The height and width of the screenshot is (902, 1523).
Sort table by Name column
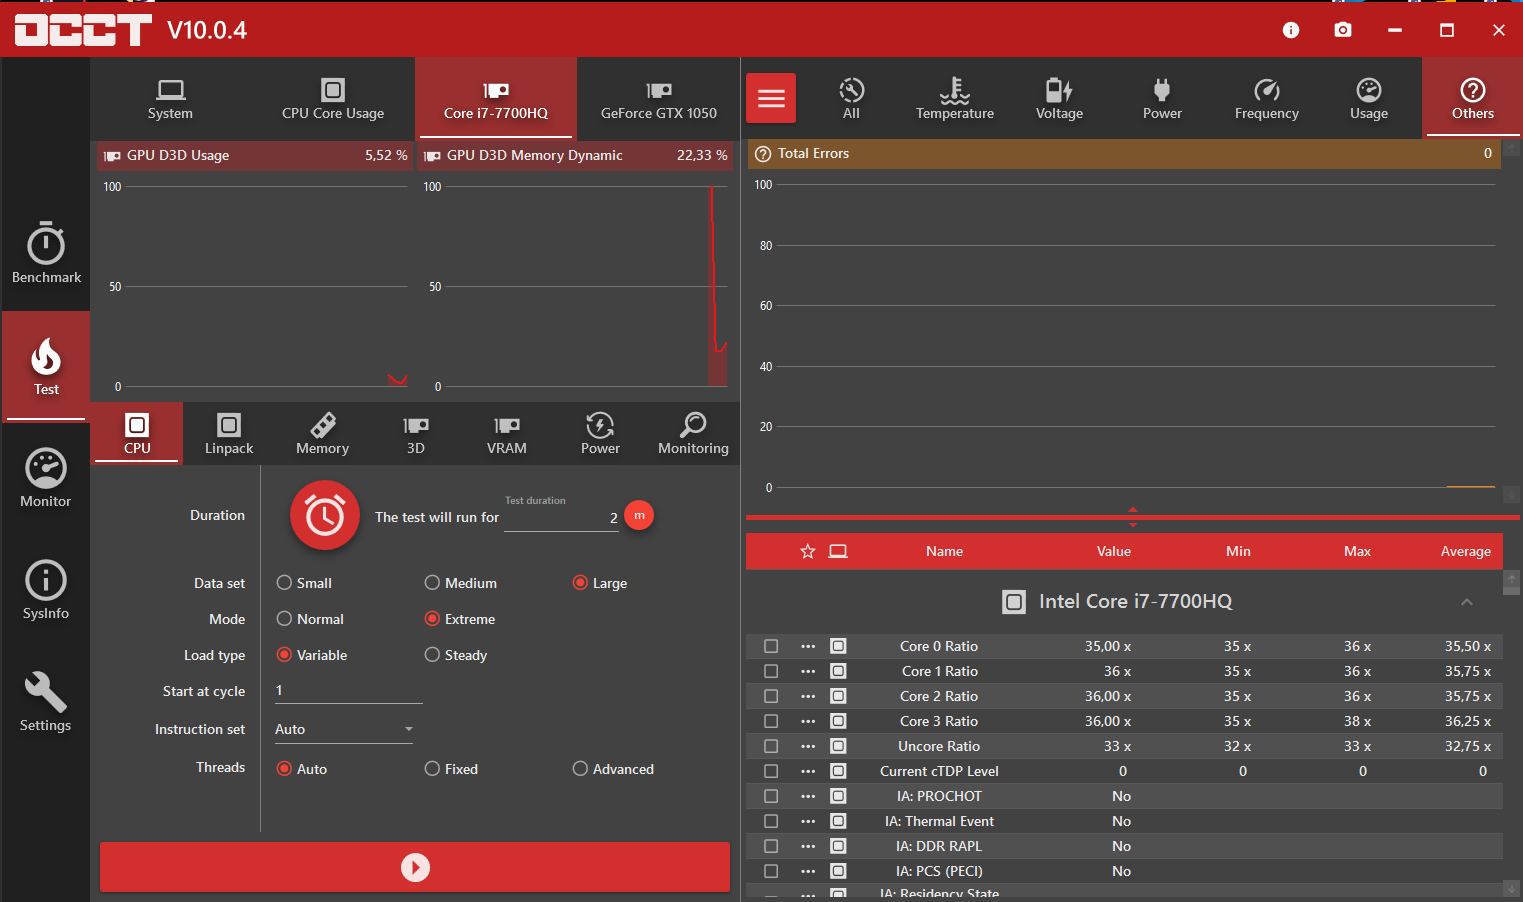point(944,551)
